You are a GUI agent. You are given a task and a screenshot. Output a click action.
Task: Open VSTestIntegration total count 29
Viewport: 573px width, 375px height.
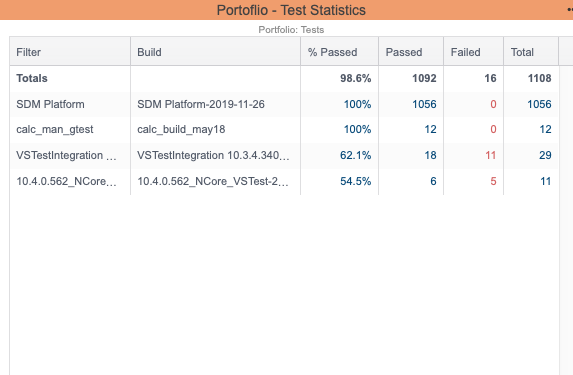(545, 155)
